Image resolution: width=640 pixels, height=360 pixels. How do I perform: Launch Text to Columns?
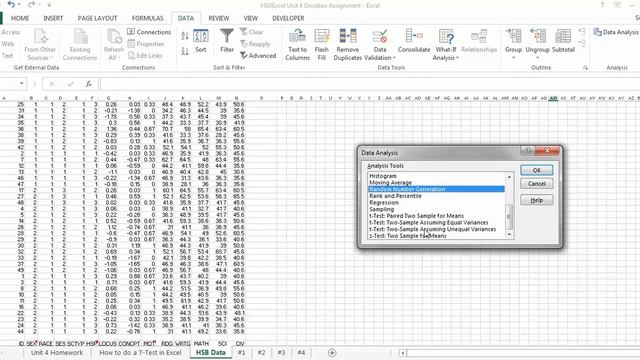(297, 45)
